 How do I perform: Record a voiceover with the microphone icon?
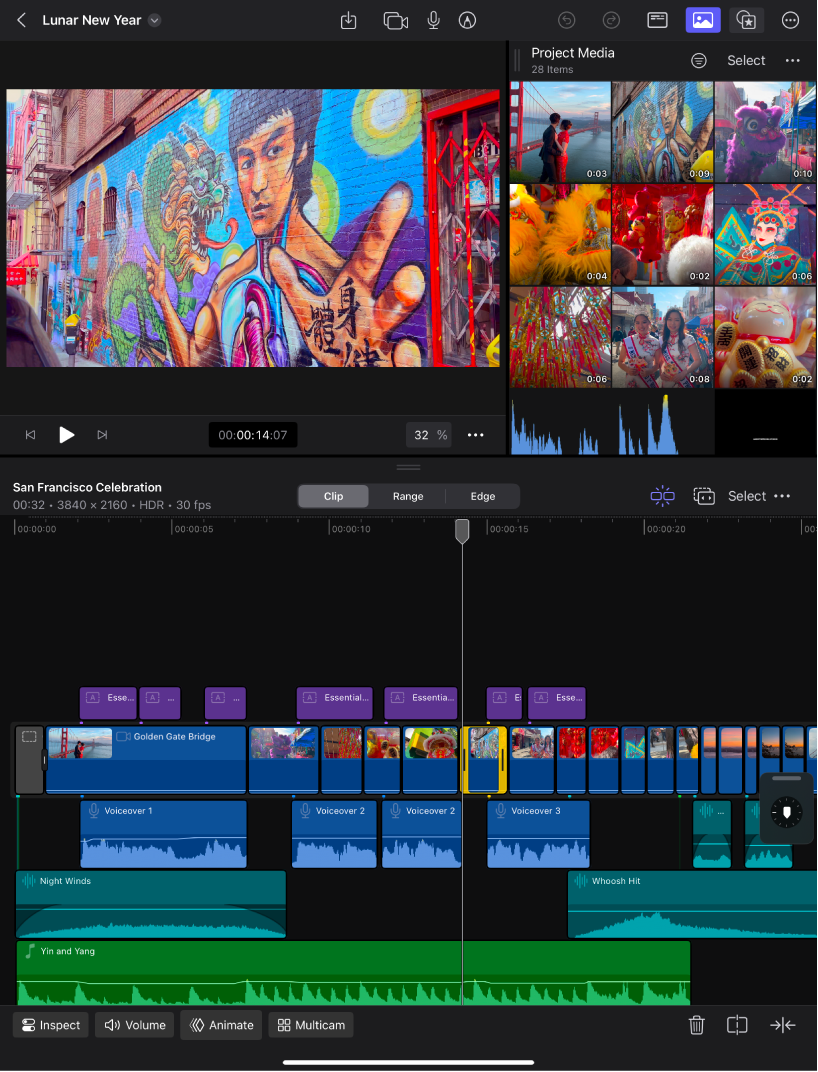click(x=433, y=20)
